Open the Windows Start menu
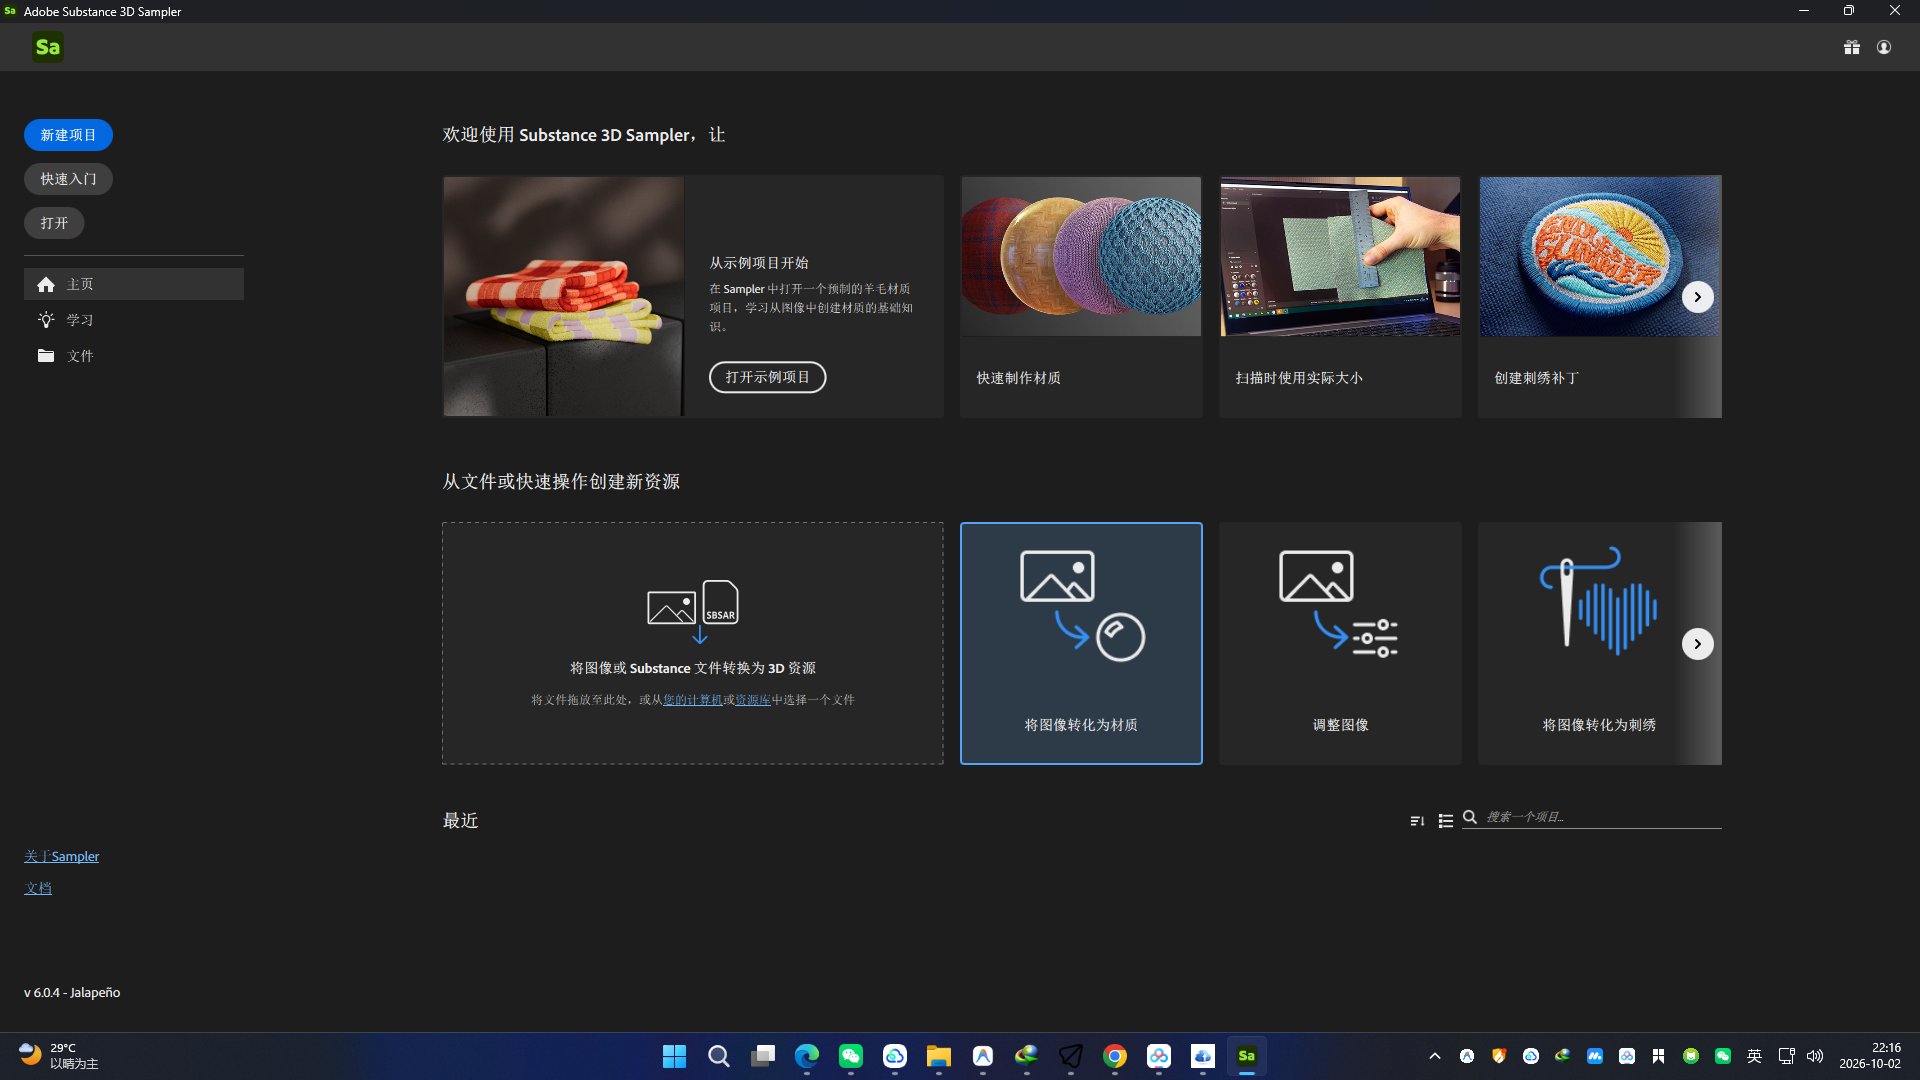The height and width of the screenshot is (1080, 1920). (674, 1056)
